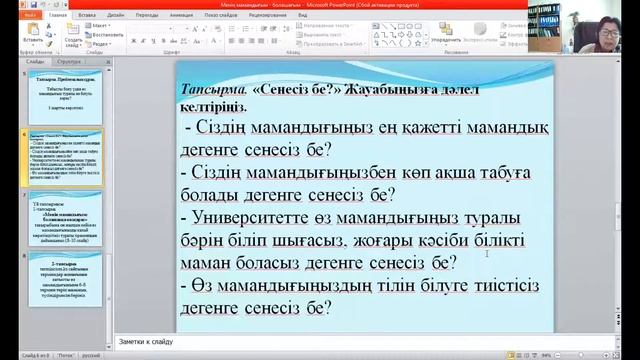The width and height of the screenshot is (640, 360).
Task: Click the zoom out minus button
Action: point(558,356)
